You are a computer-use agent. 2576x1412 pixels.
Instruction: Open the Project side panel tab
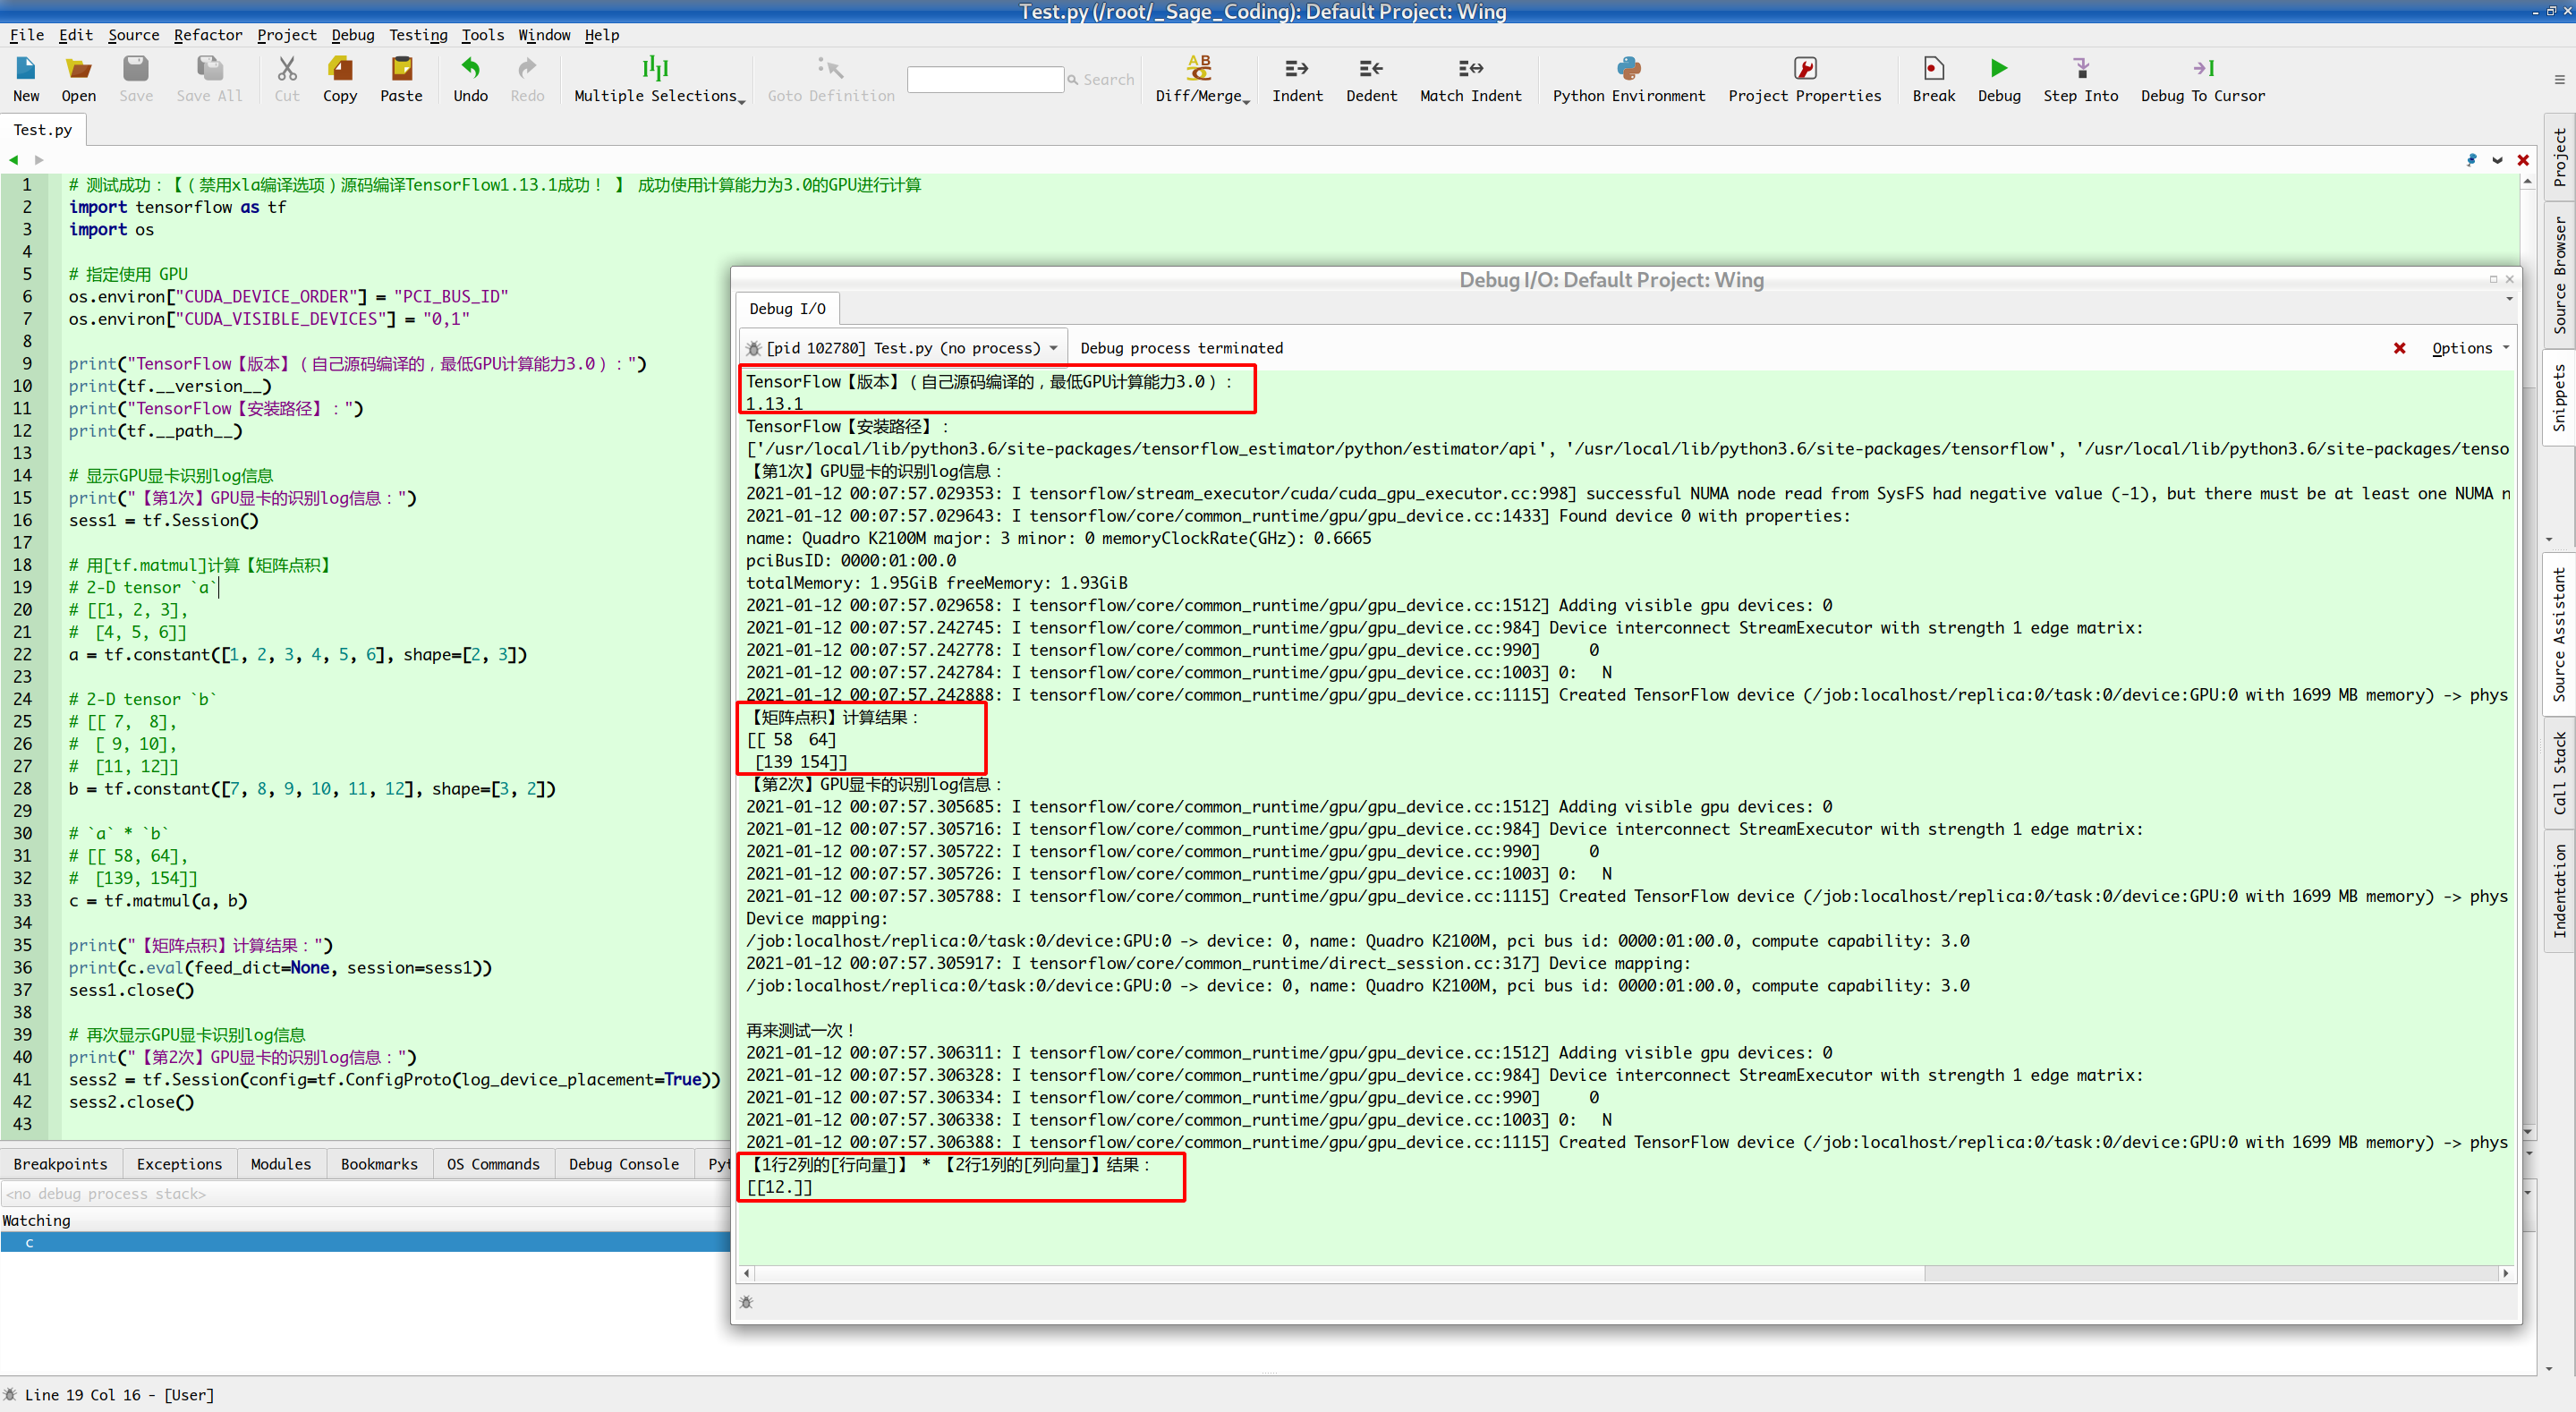coord(2559,158)
